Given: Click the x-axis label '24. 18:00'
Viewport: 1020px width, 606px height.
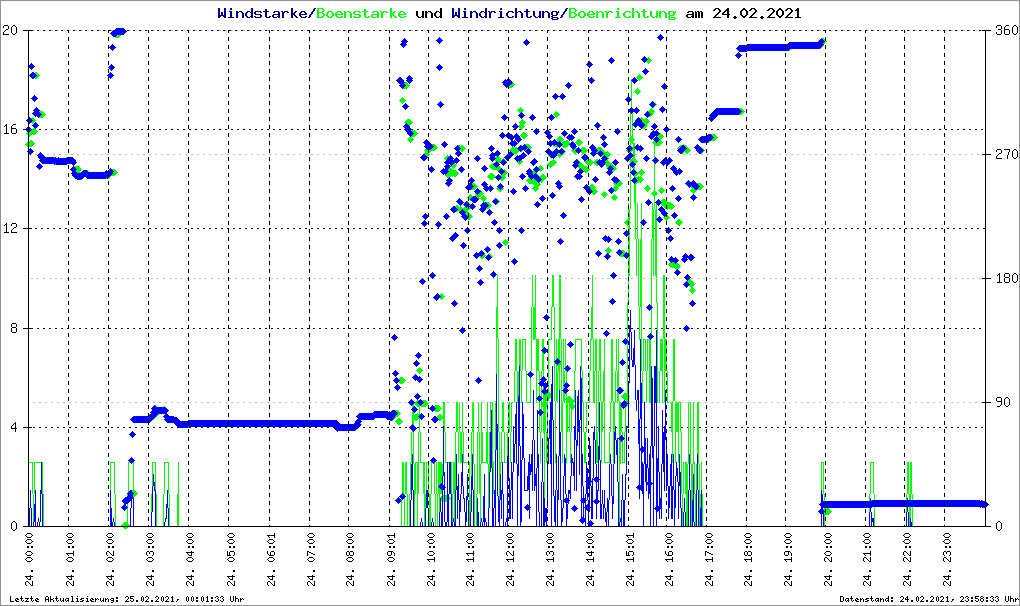Looking at the screenshot, I should tap(749, 559).
